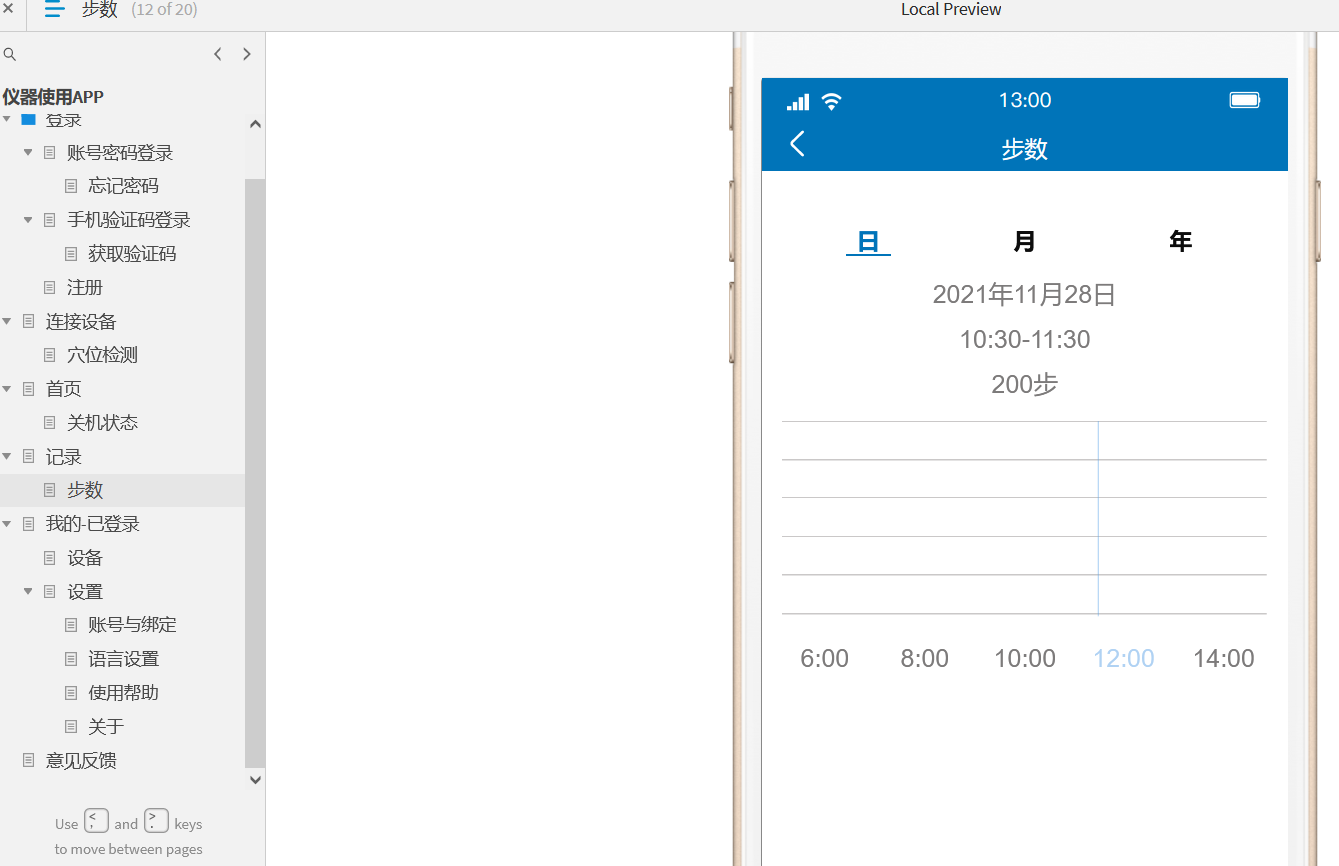Toggle the pages menu hamburger icon
1339x866 pixels.
(55, 10)
